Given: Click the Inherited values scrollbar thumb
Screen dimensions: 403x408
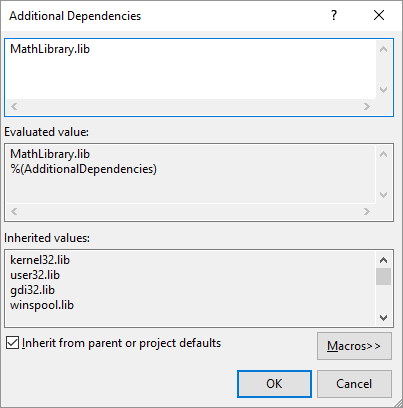Looking at the screenshot, I should tap(383, 276).
